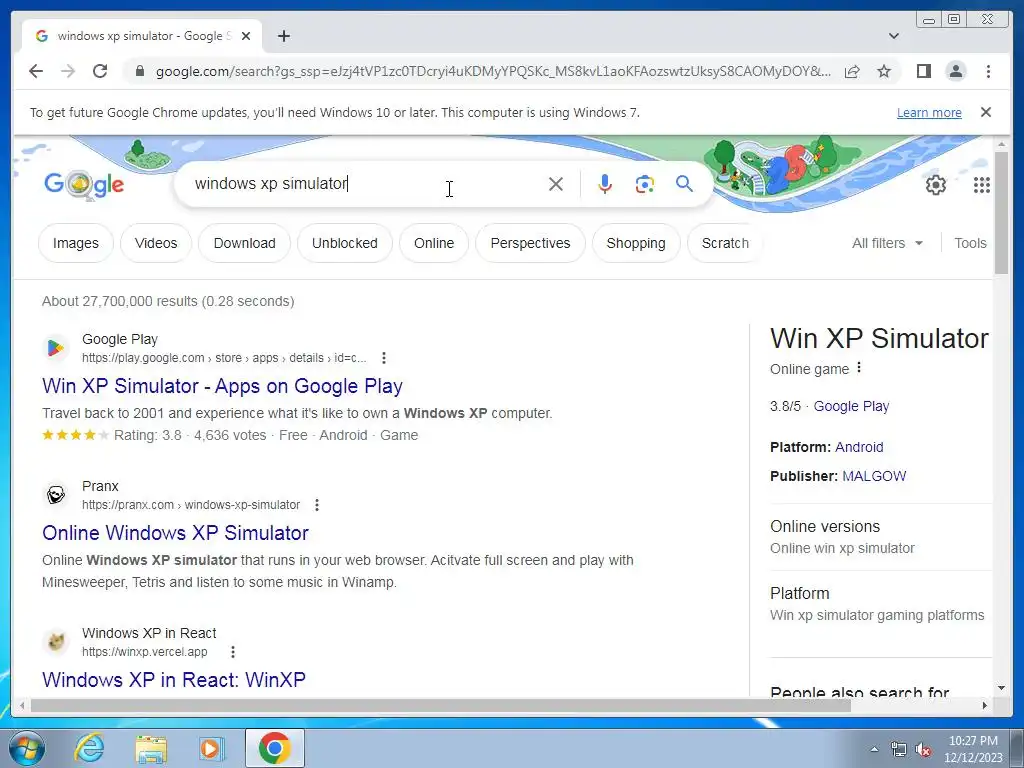The image size is (1024, 768).
Task: Open Online Windows XP Simulator link
Action: 175,533
